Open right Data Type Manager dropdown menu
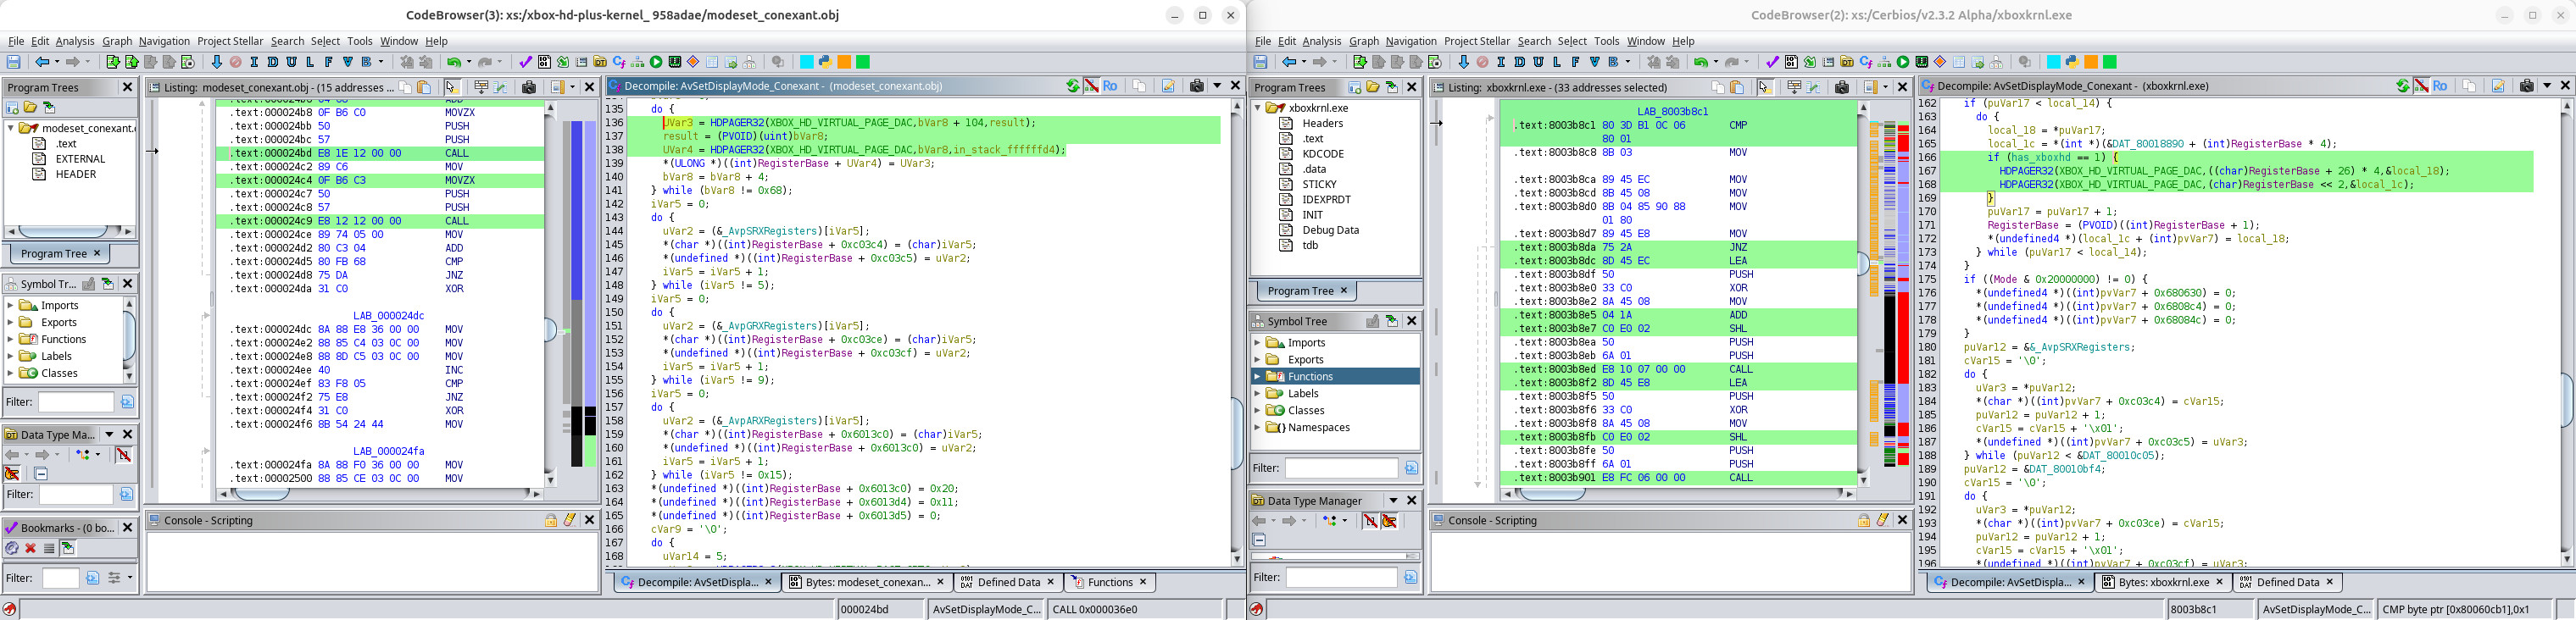 (x=1393, y=500)
